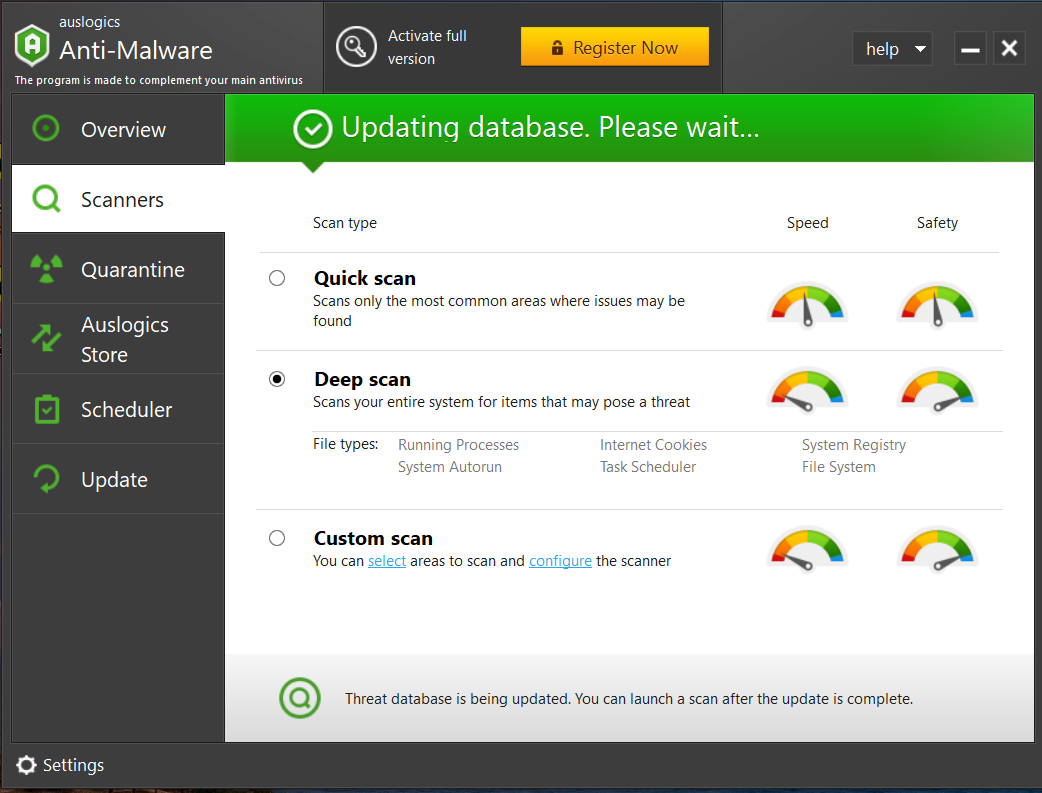Click the Register Now button
The image size is (1042, 793).
tap(615, 47)
